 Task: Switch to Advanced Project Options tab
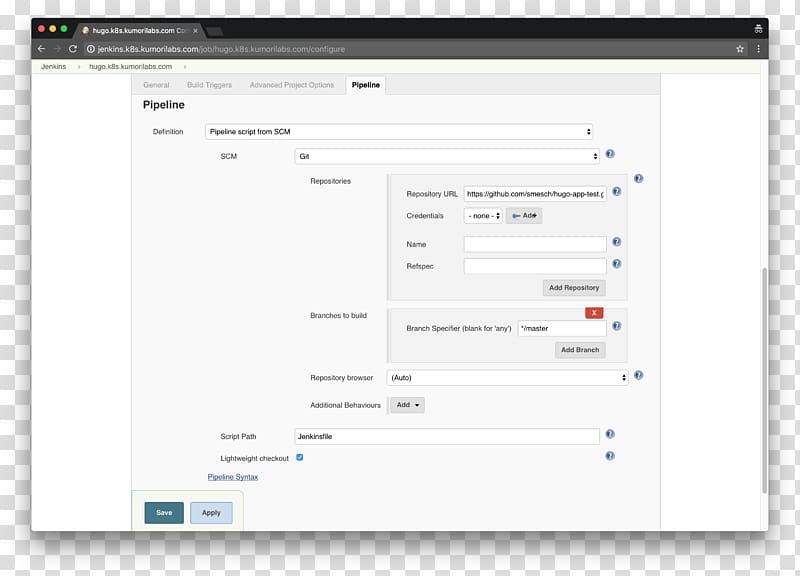(292, 85)
